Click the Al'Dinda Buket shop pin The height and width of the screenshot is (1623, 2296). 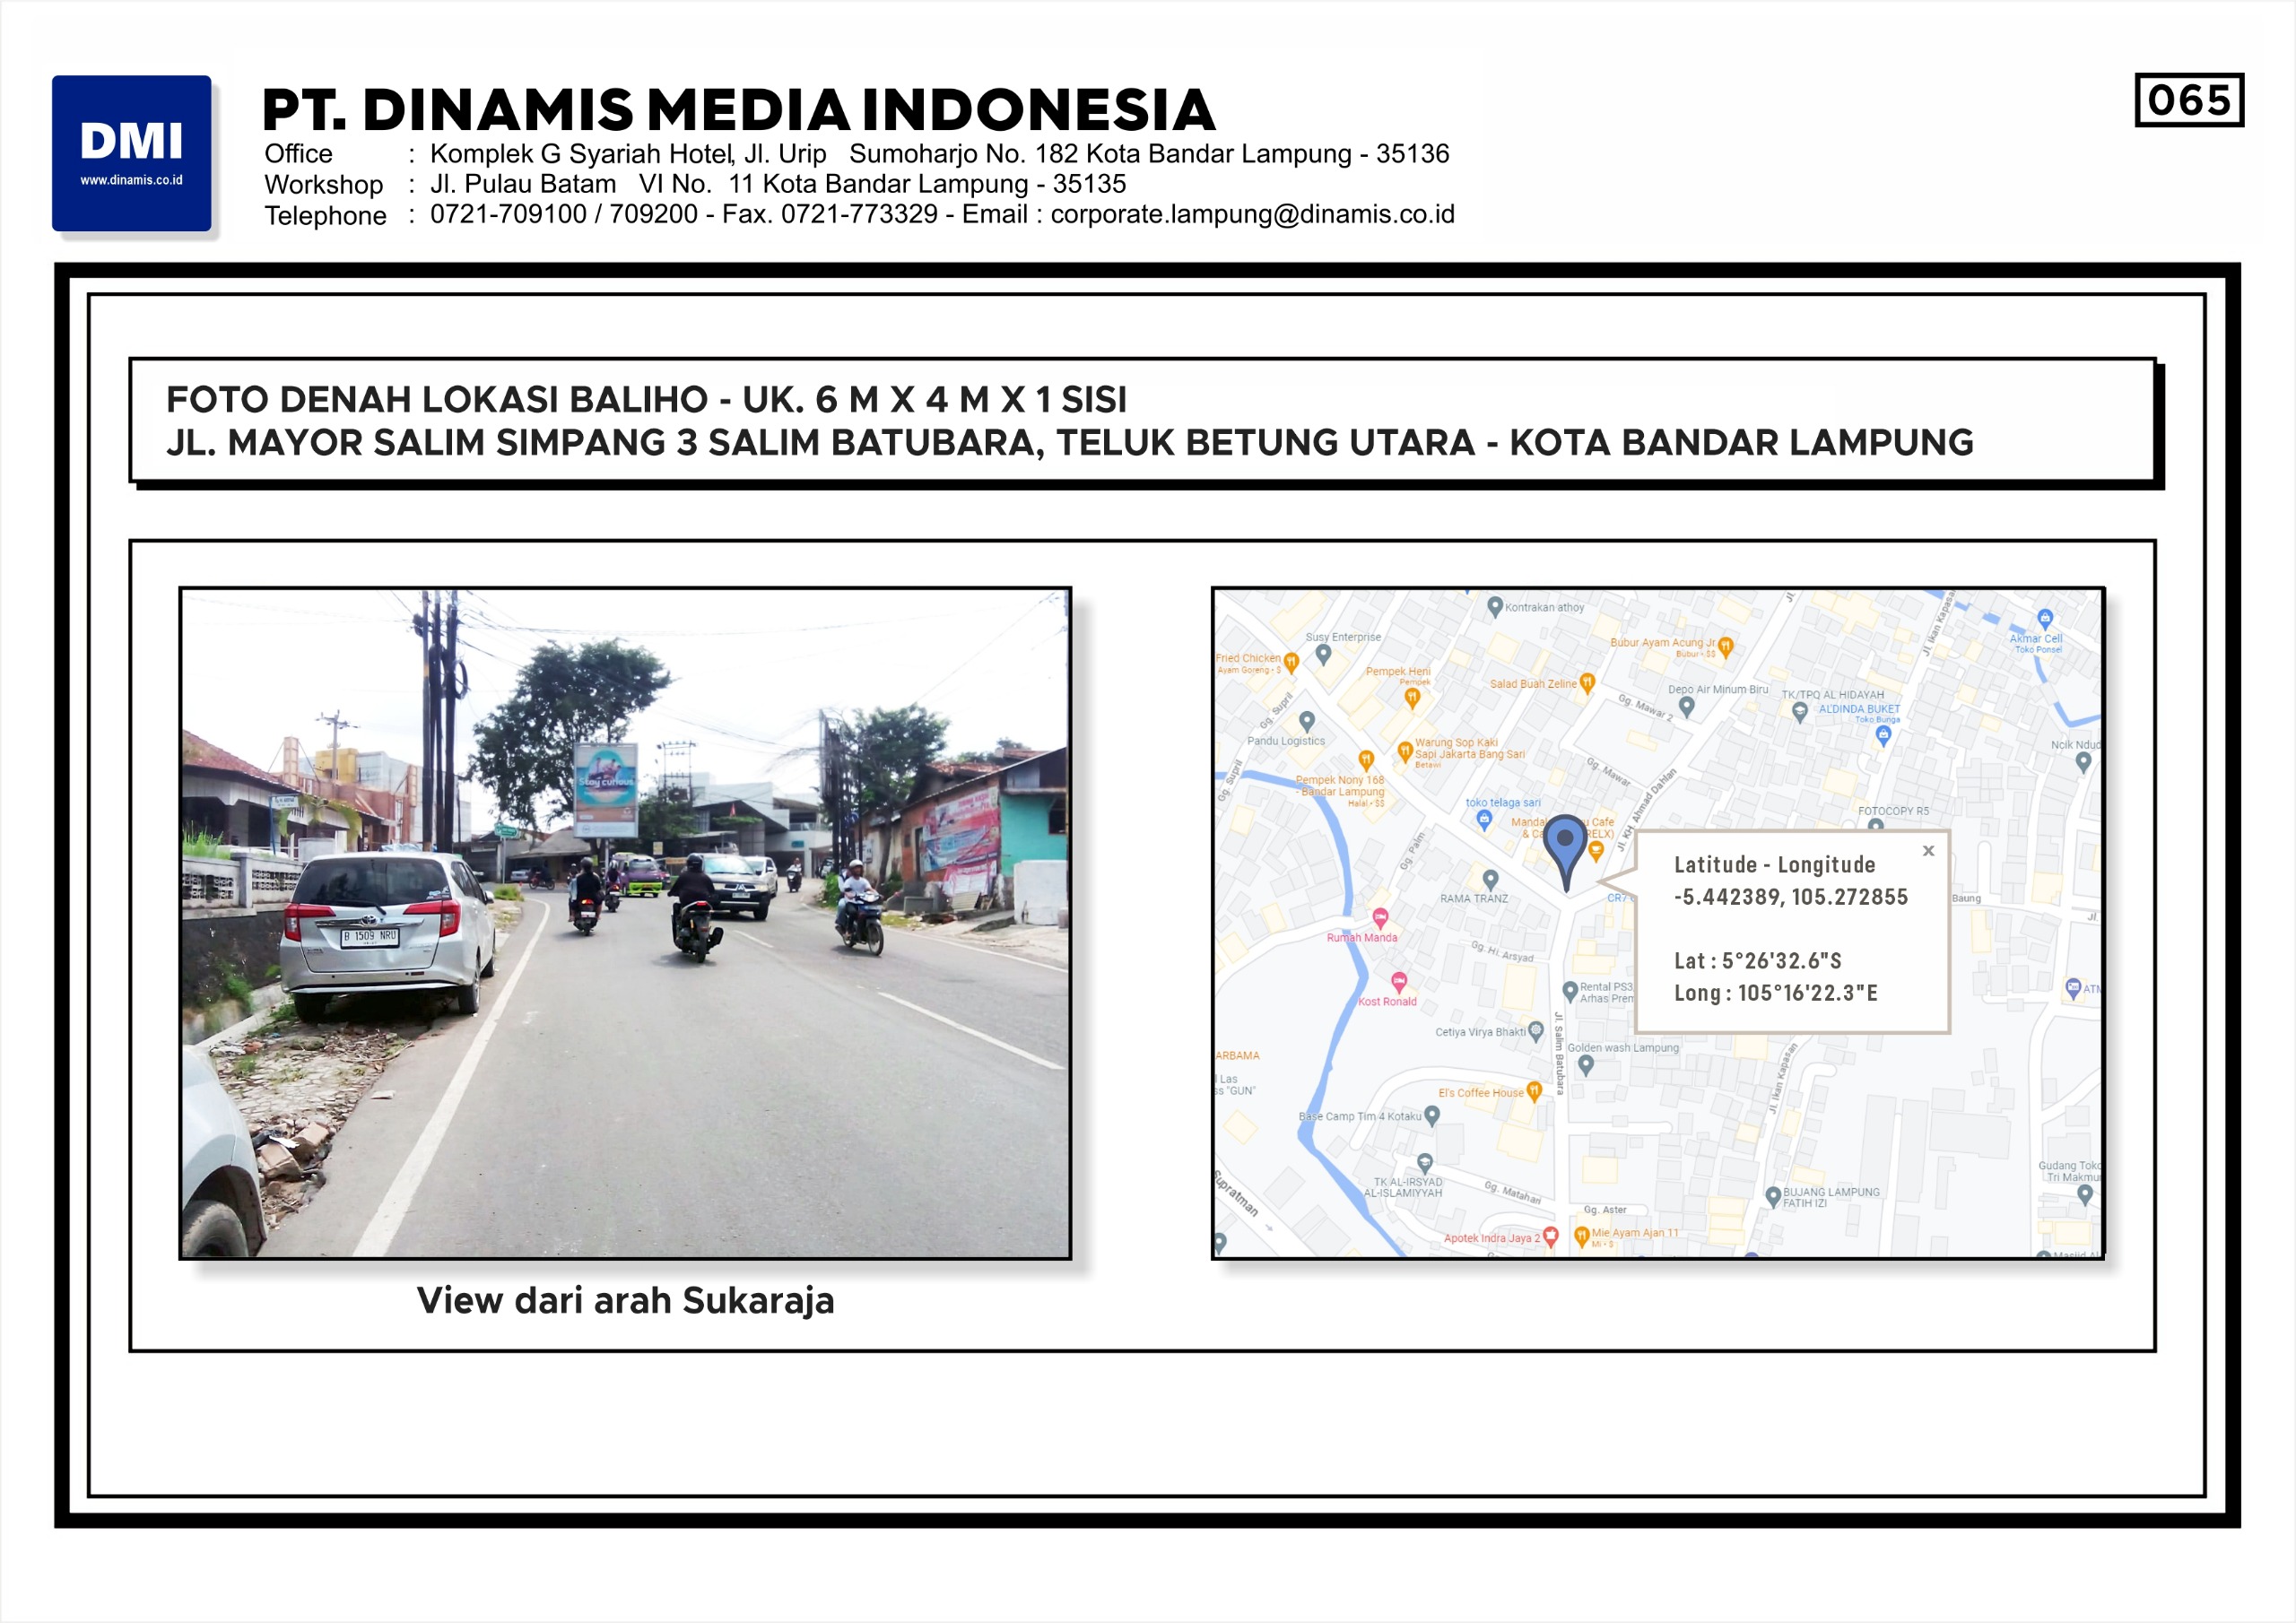click(x=1884, y=737)
